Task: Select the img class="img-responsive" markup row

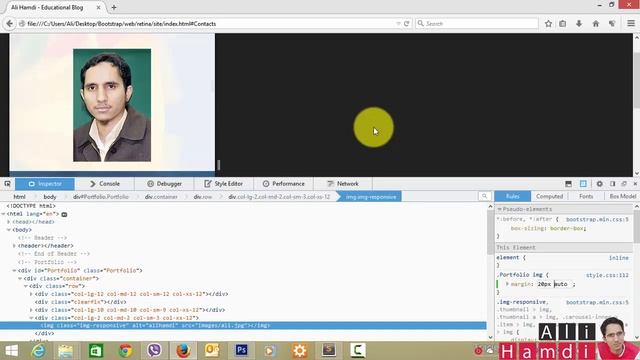Action: tap(243, 325)
